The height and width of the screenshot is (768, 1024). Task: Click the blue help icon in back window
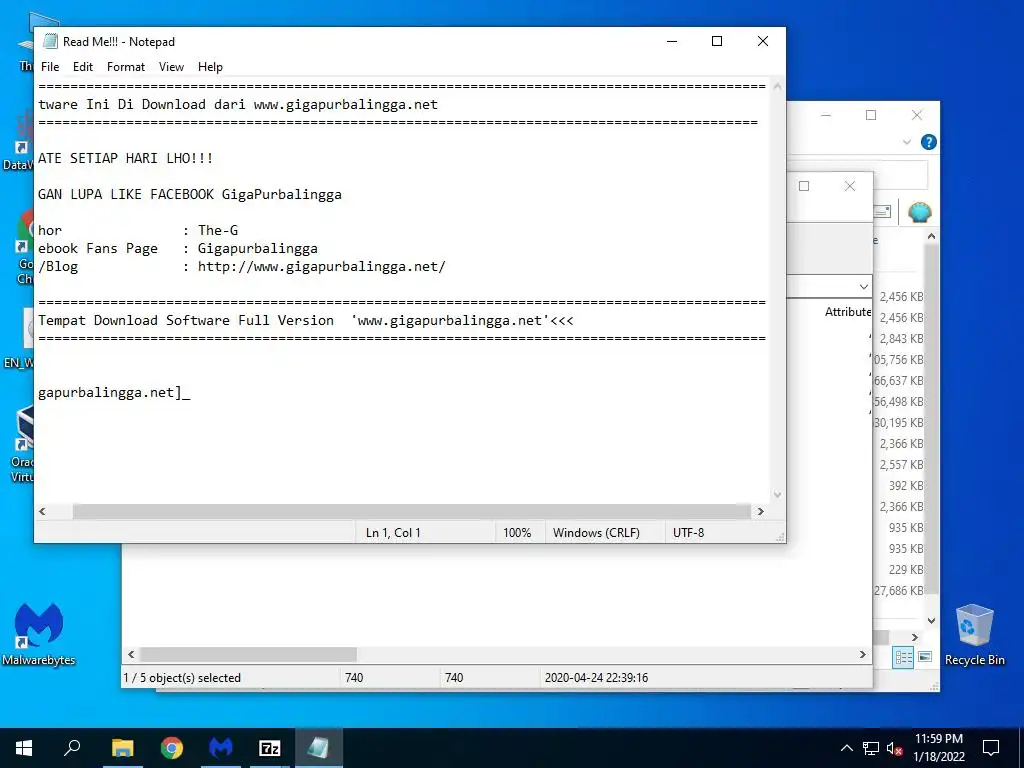click(x=928, y=142)
